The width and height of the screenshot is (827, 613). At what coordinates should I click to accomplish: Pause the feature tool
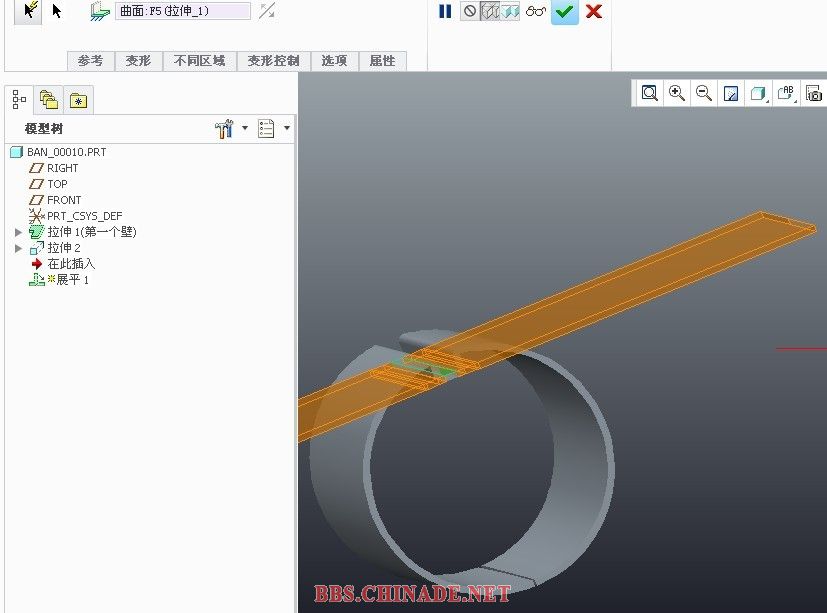pyautogui.click(x=445, y=12)
